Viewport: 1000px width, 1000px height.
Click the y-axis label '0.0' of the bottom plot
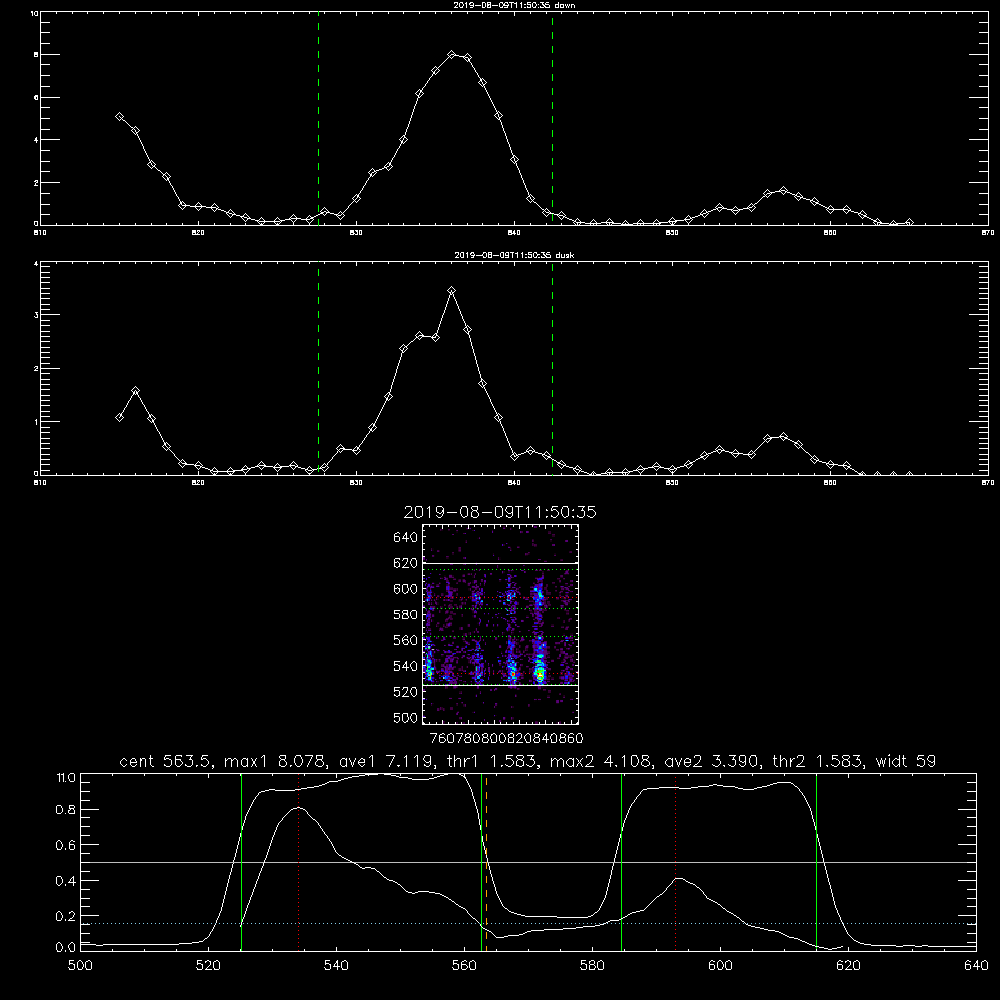[x=66, y=947]
